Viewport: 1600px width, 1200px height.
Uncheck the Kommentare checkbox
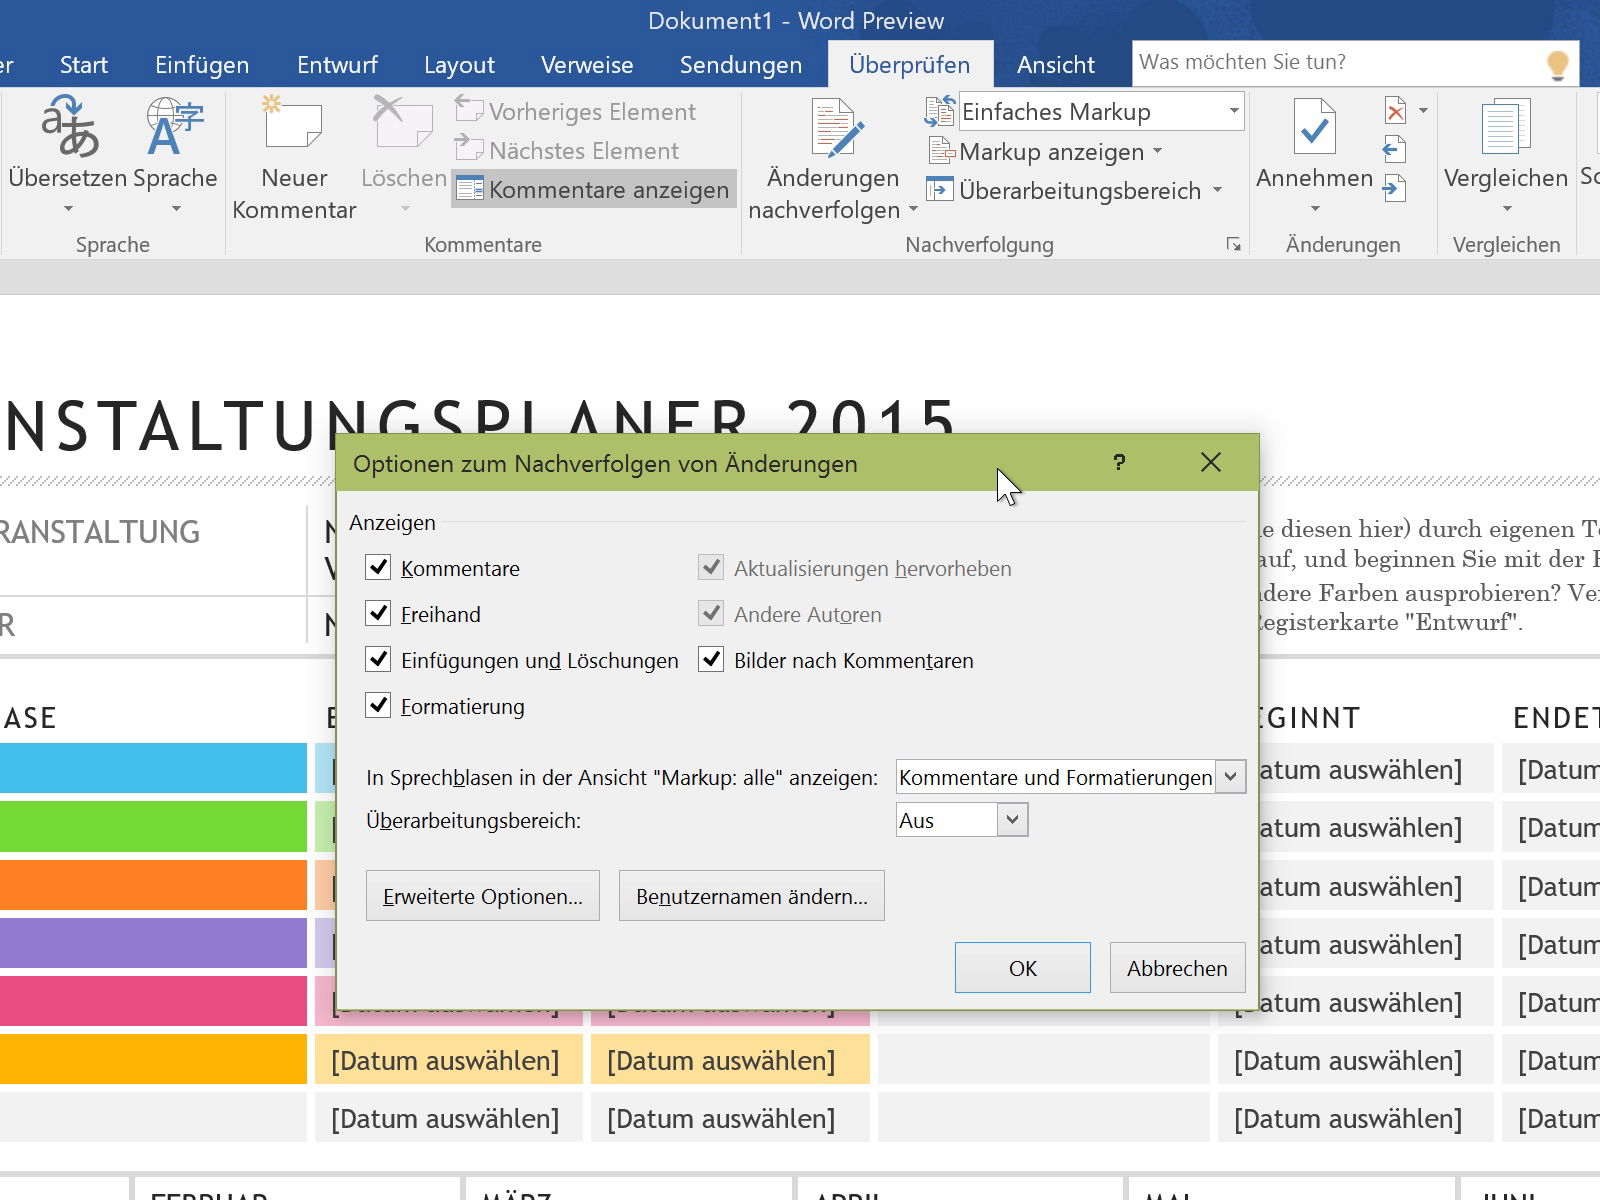[378, 568]
